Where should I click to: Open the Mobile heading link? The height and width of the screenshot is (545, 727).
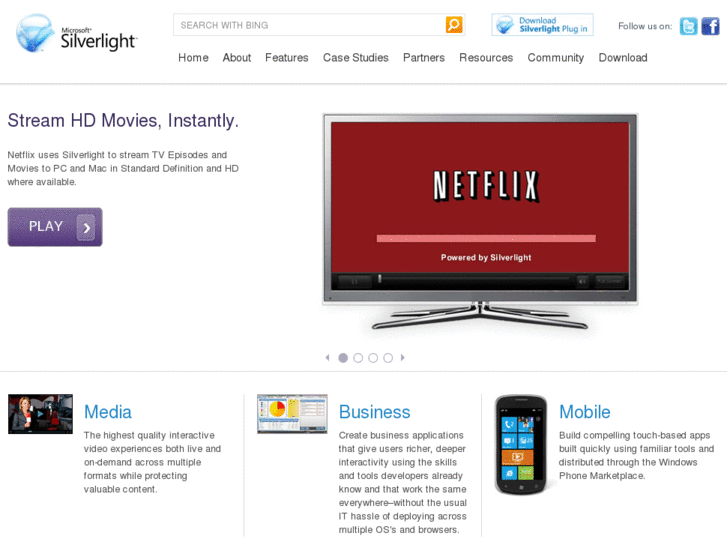tap(585, 412)
